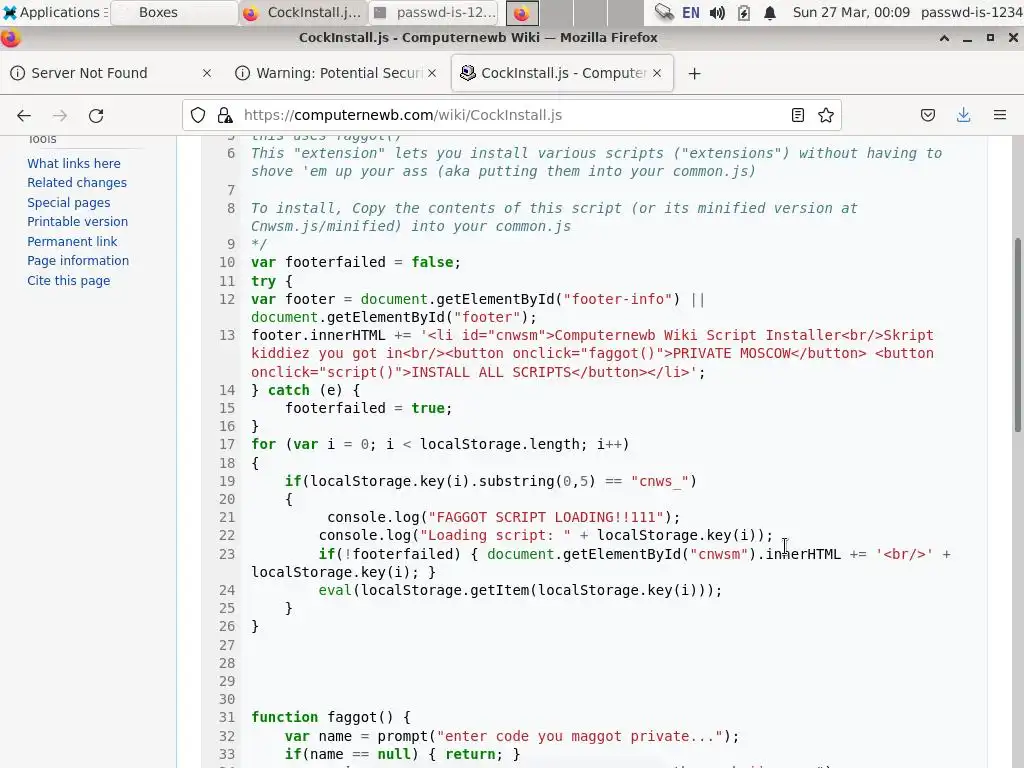Open the passwd-is-1234 user menu in the panel

point(972,12)
